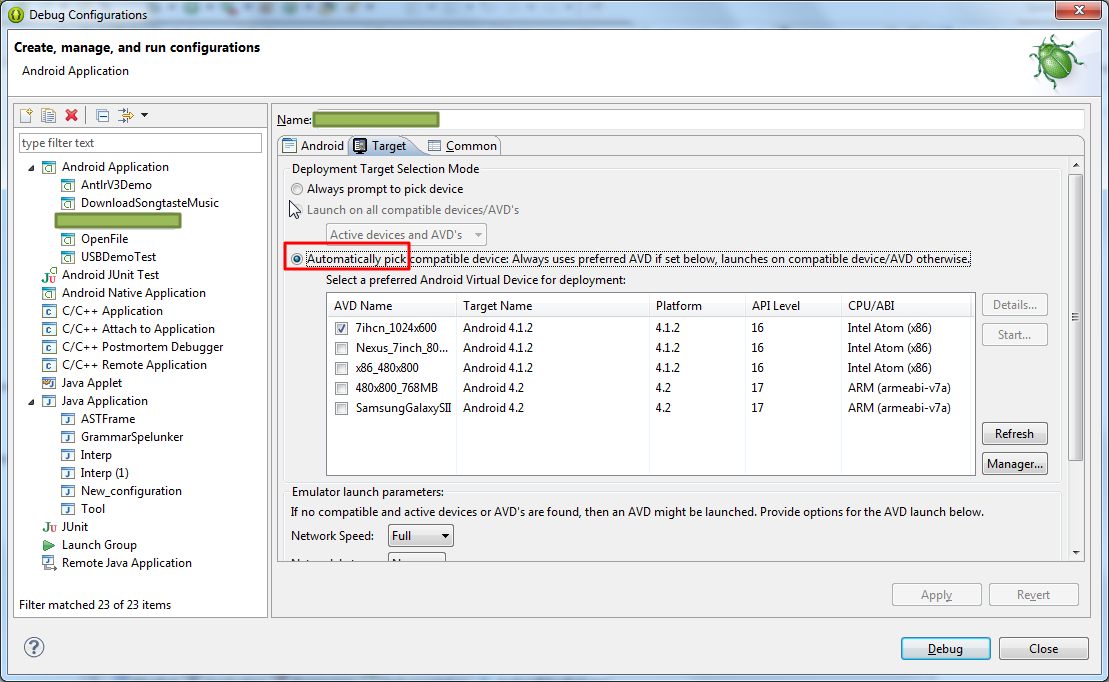Image resolution: width=1109 pixels, height=682 pixels.
Task: Click the Android Application node icon
Action: pos(49,167)
